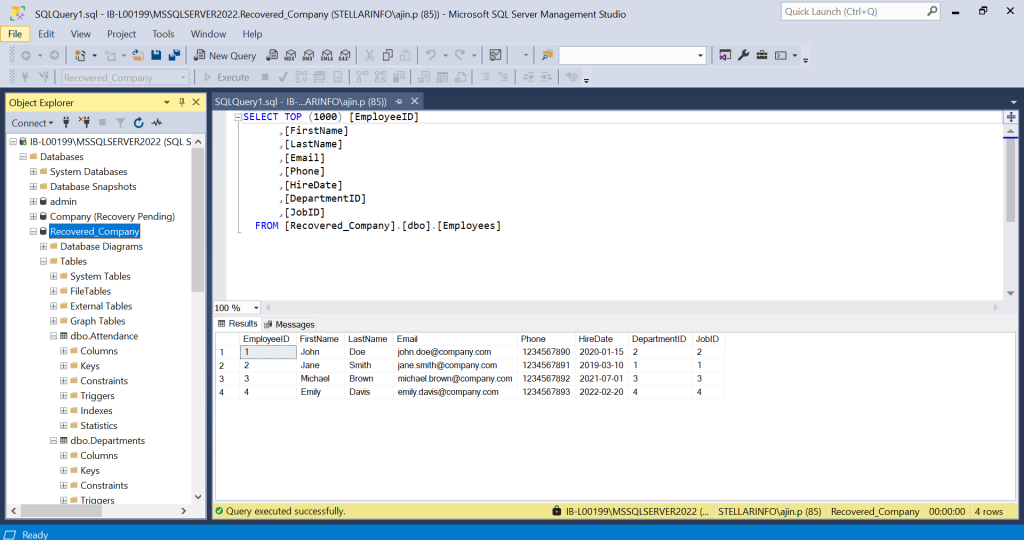Click the Copy icon in toolbar

point(386,55)
